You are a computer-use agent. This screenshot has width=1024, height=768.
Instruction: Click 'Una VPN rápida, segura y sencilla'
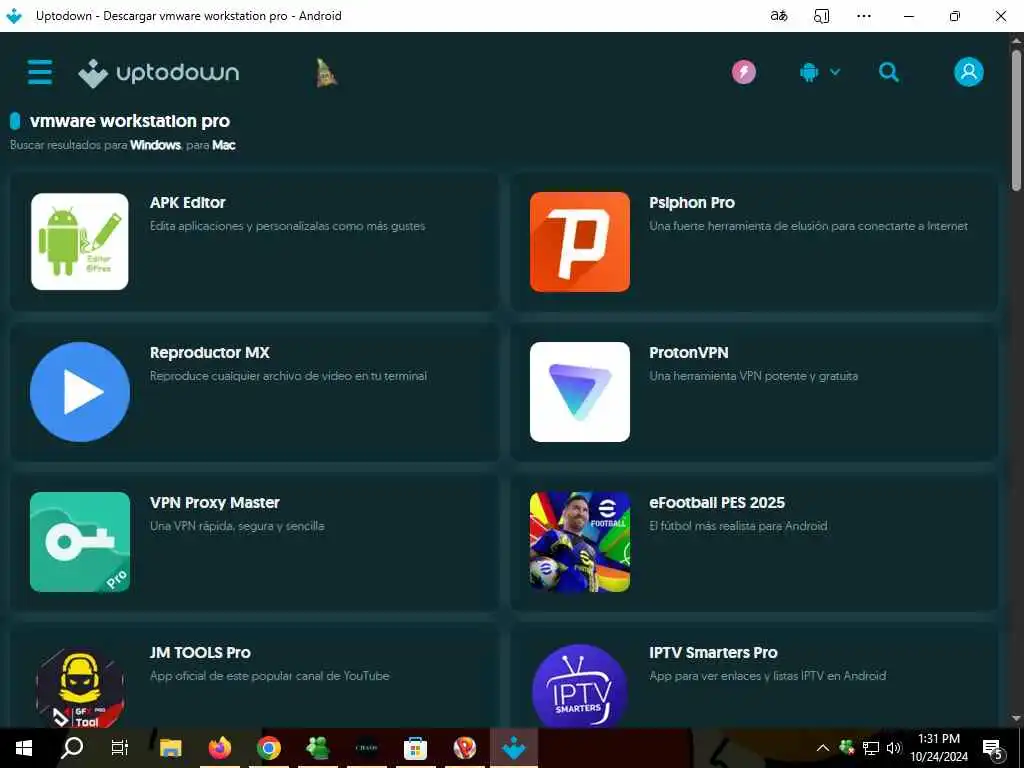click(237, 526)
